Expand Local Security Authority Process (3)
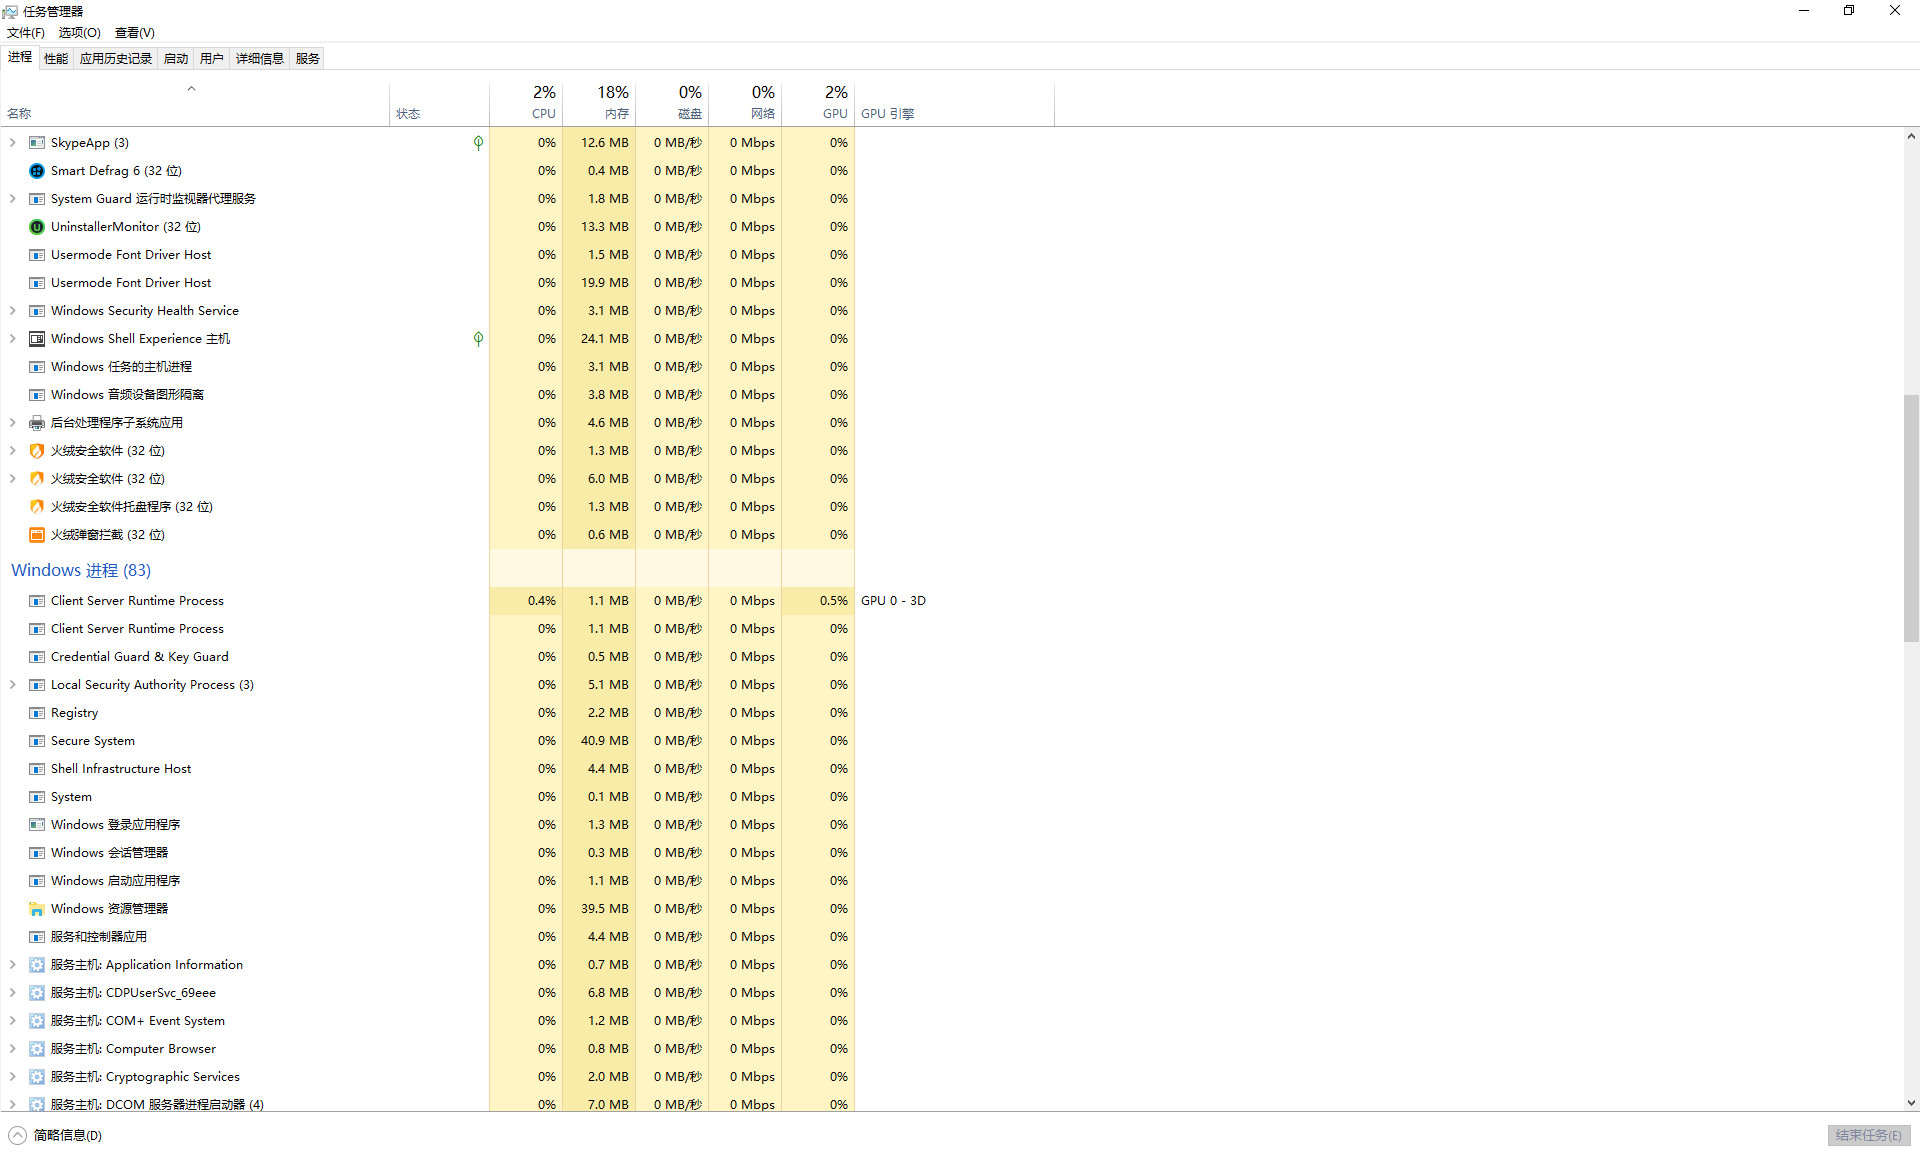 (x=13, y=685)
